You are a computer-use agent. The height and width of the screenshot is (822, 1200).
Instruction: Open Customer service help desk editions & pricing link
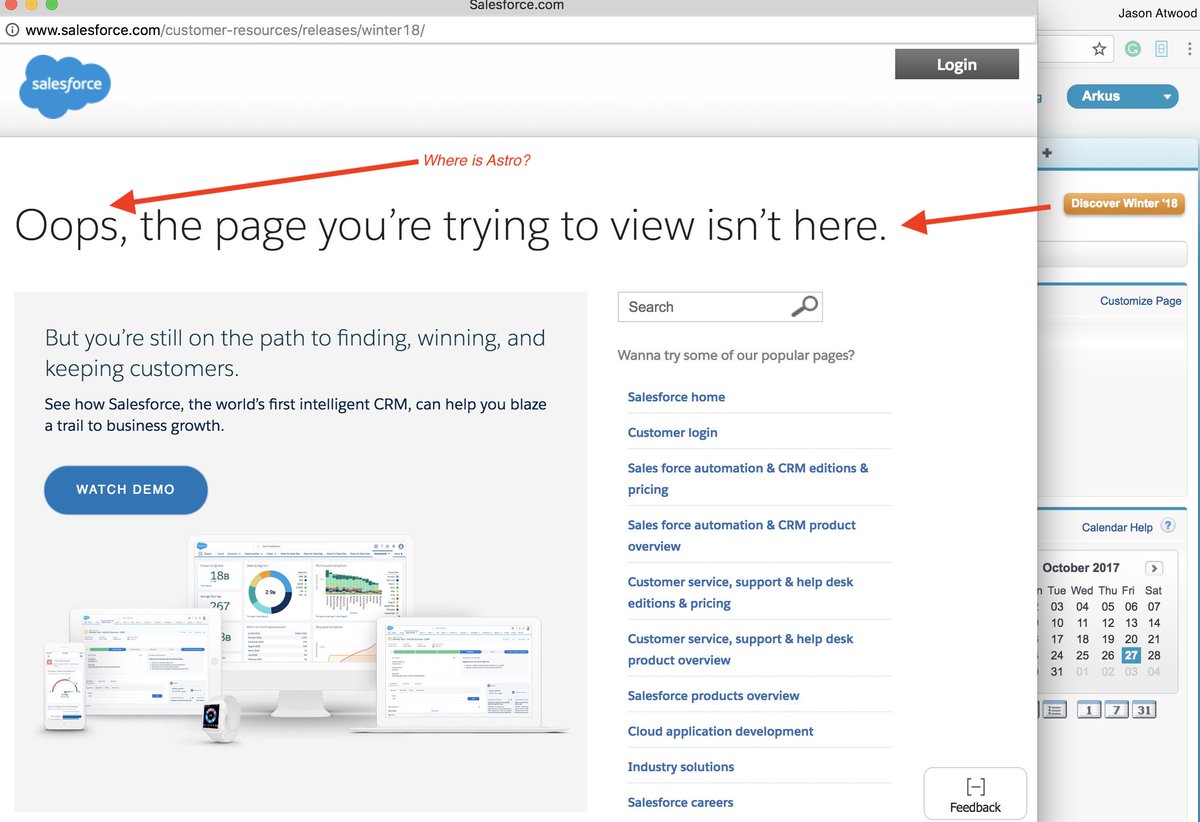tap(741, 593)
